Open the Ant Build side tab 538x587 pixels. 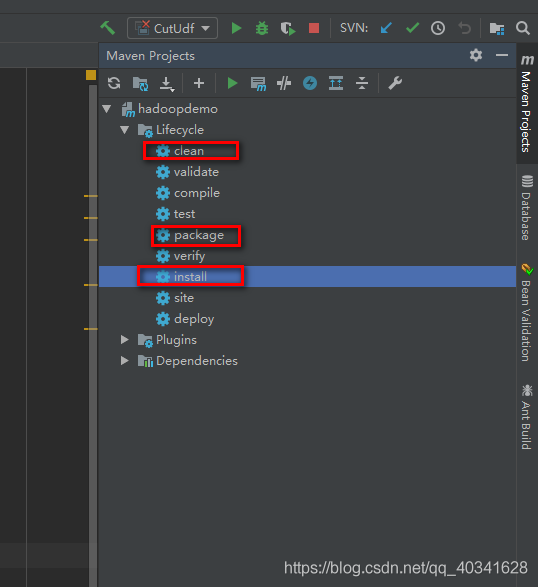(x=527, y=416)
